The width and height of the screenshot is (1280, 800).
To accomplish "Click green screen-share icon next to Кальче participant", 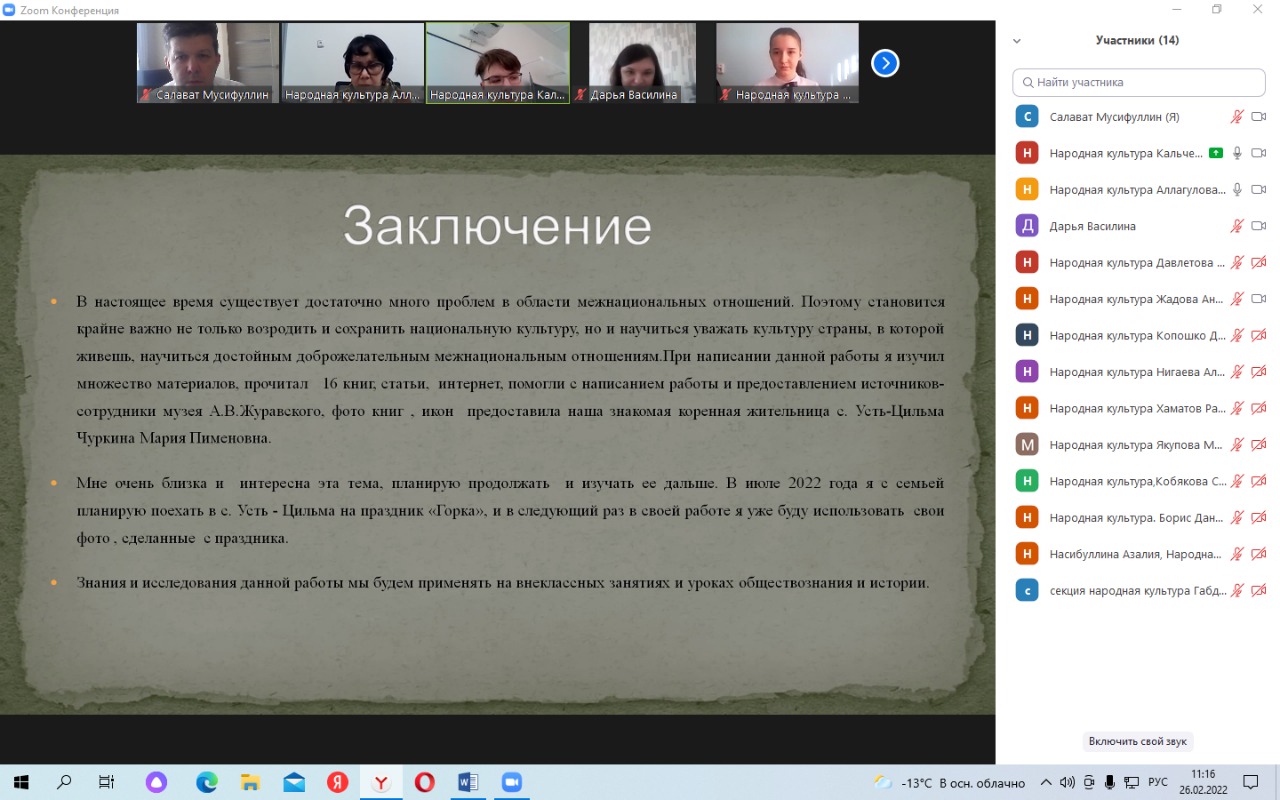I will (x=1215, y=153).
